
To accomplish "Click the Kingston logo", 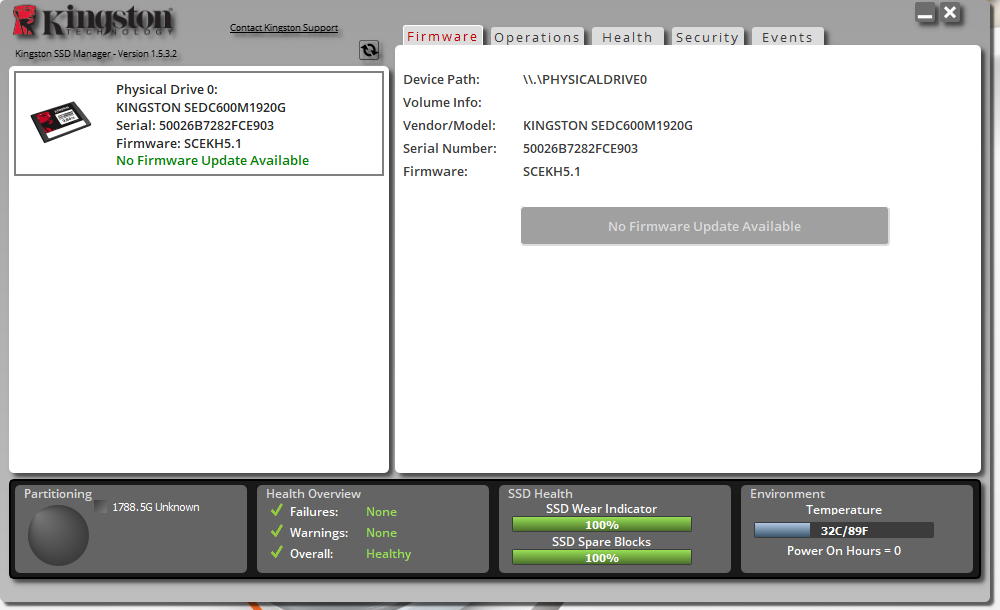I will coord(93,21).
